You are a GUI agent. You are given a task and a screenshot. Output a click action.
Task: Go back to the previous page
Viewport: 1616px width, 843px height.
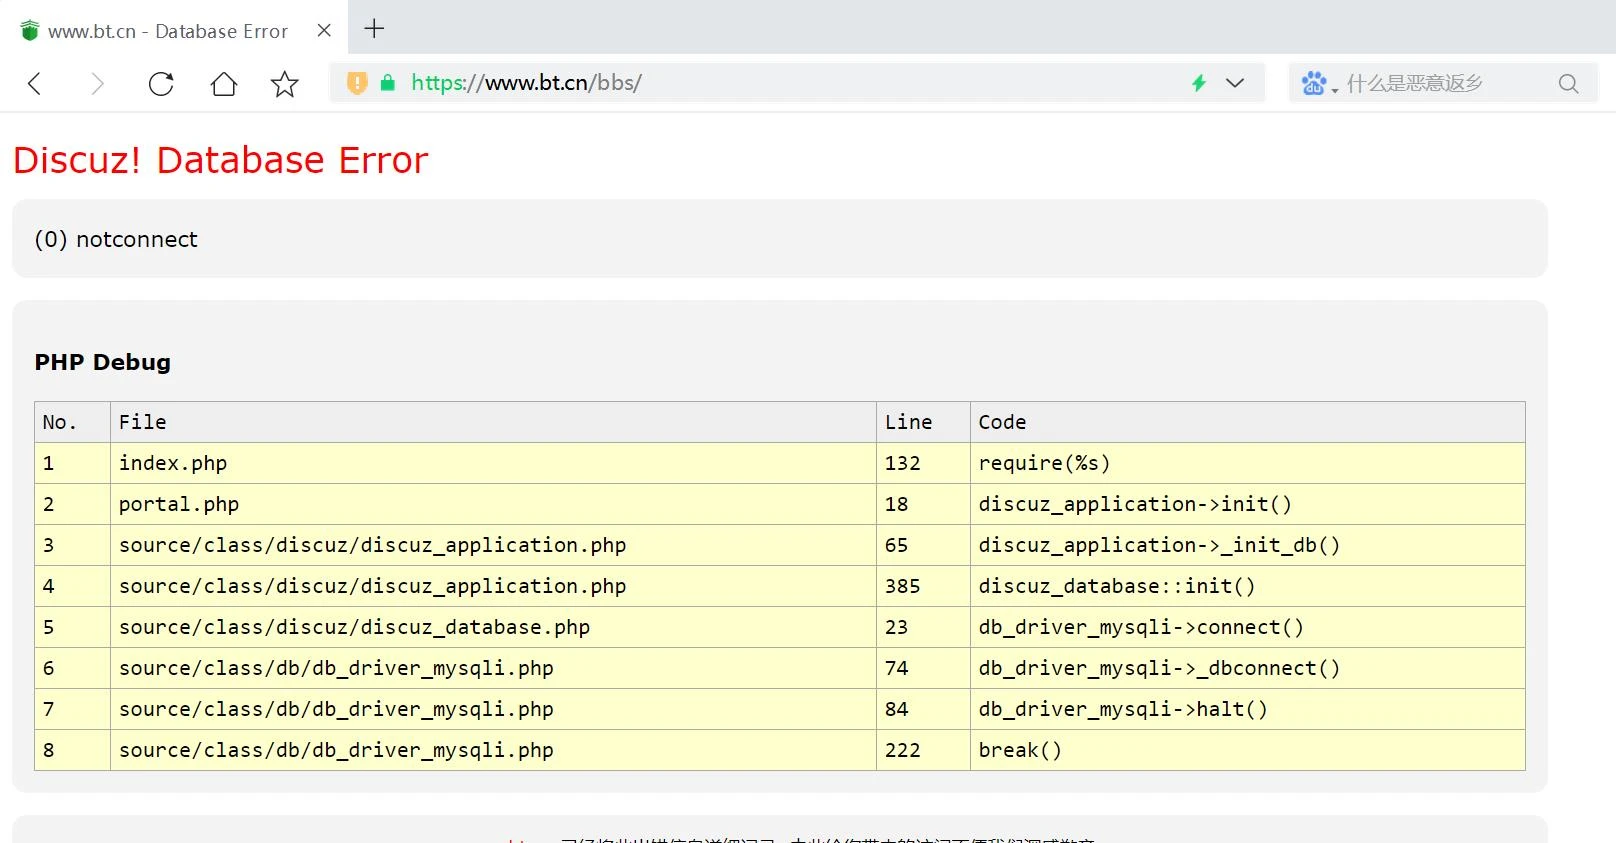point(35,84)
